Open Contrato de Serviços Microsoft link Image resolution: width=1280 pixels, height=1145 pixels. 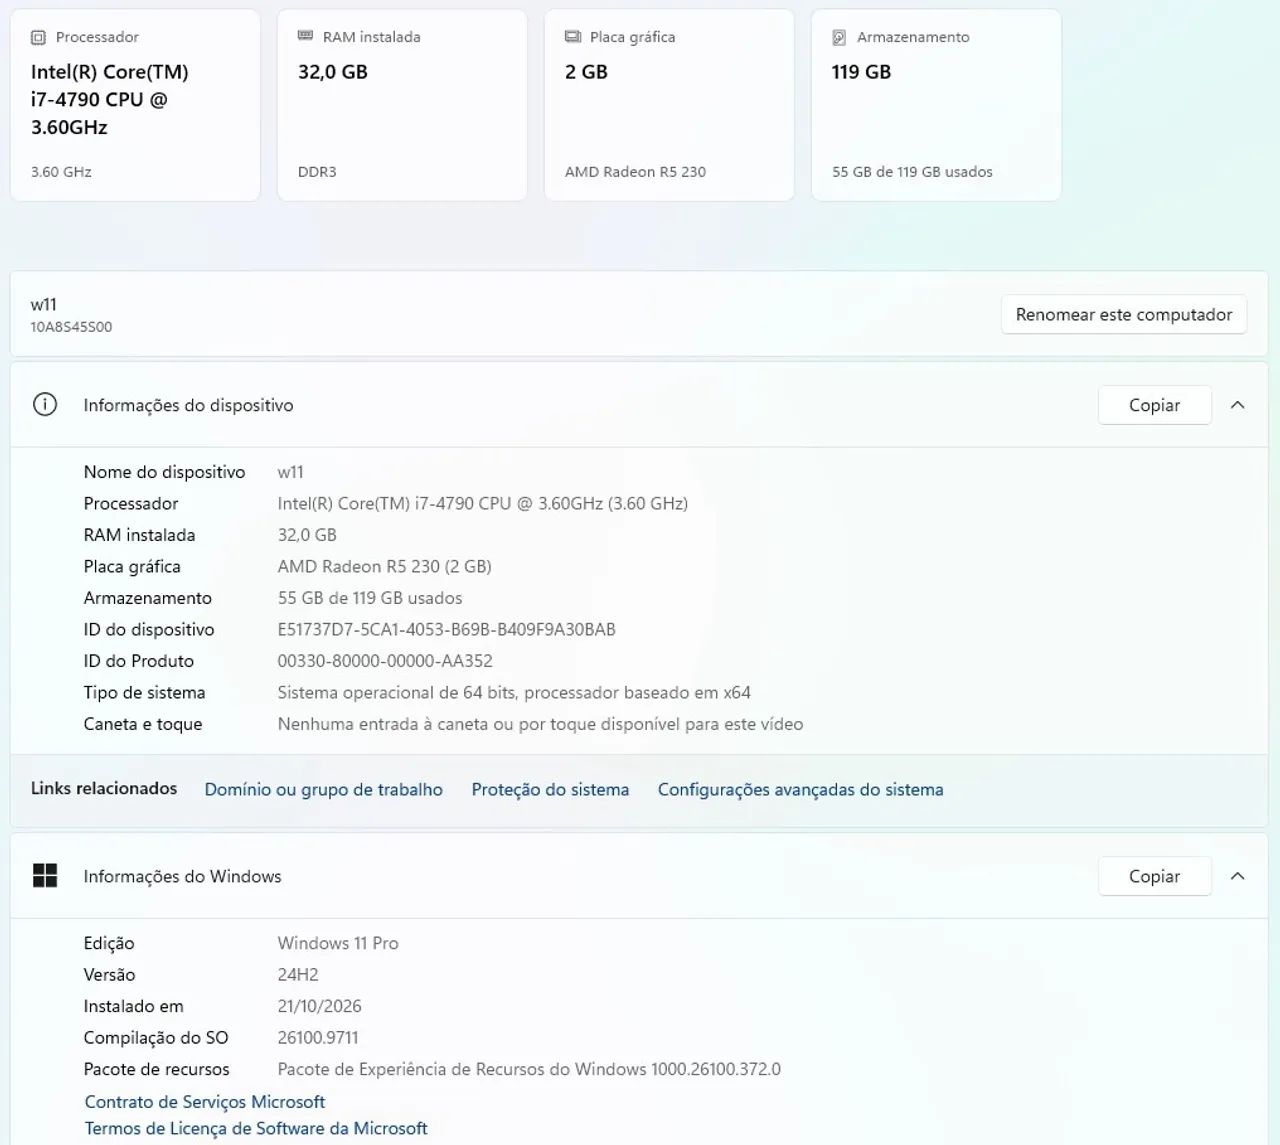(205, 1102)
